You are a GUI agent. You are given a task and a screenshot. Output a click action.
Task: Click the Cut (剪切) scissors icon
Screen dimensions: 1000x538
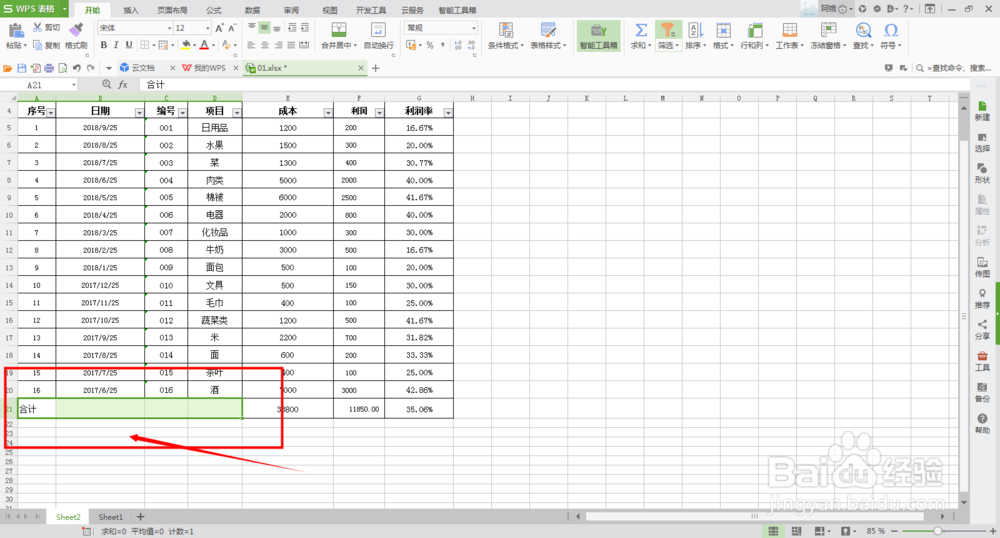38,27
